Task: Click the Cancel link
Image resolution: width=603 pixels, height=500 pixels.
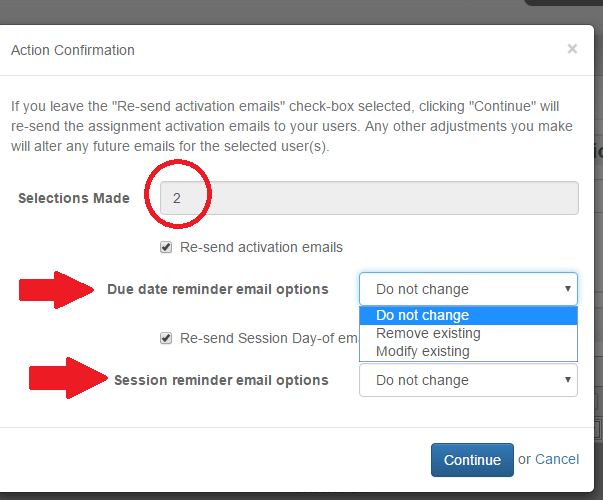Action: coord(557,459)
